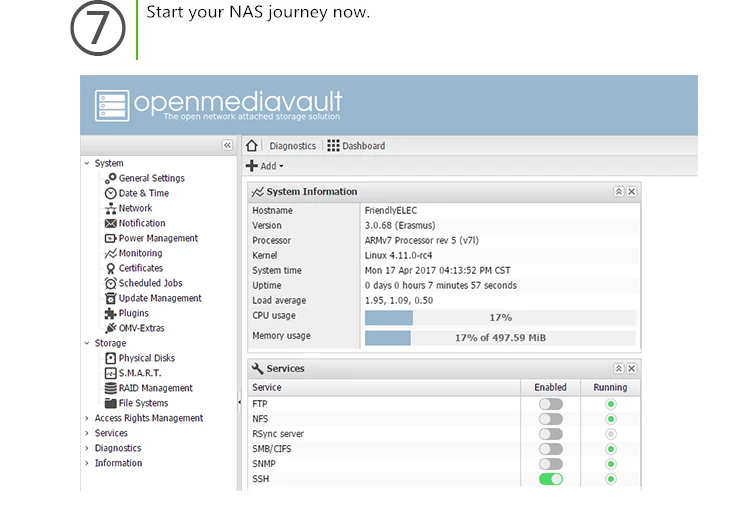Click the Notification envelope icon

[x=110, y=223]
